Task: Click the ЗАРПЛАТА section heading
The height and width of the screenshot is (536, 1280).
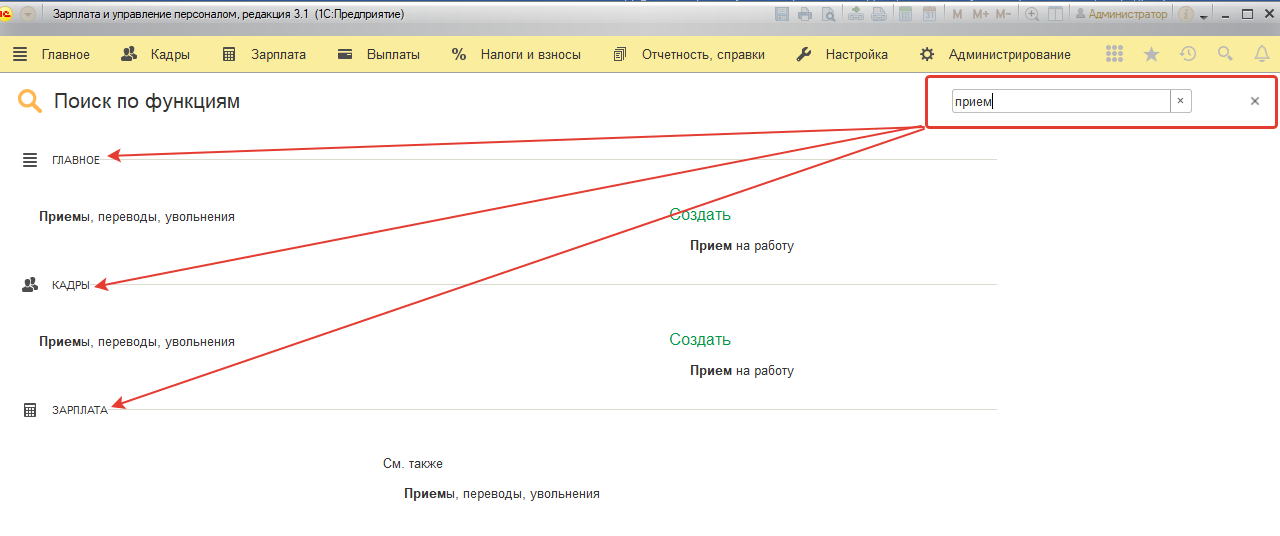Action: (80, 410)
